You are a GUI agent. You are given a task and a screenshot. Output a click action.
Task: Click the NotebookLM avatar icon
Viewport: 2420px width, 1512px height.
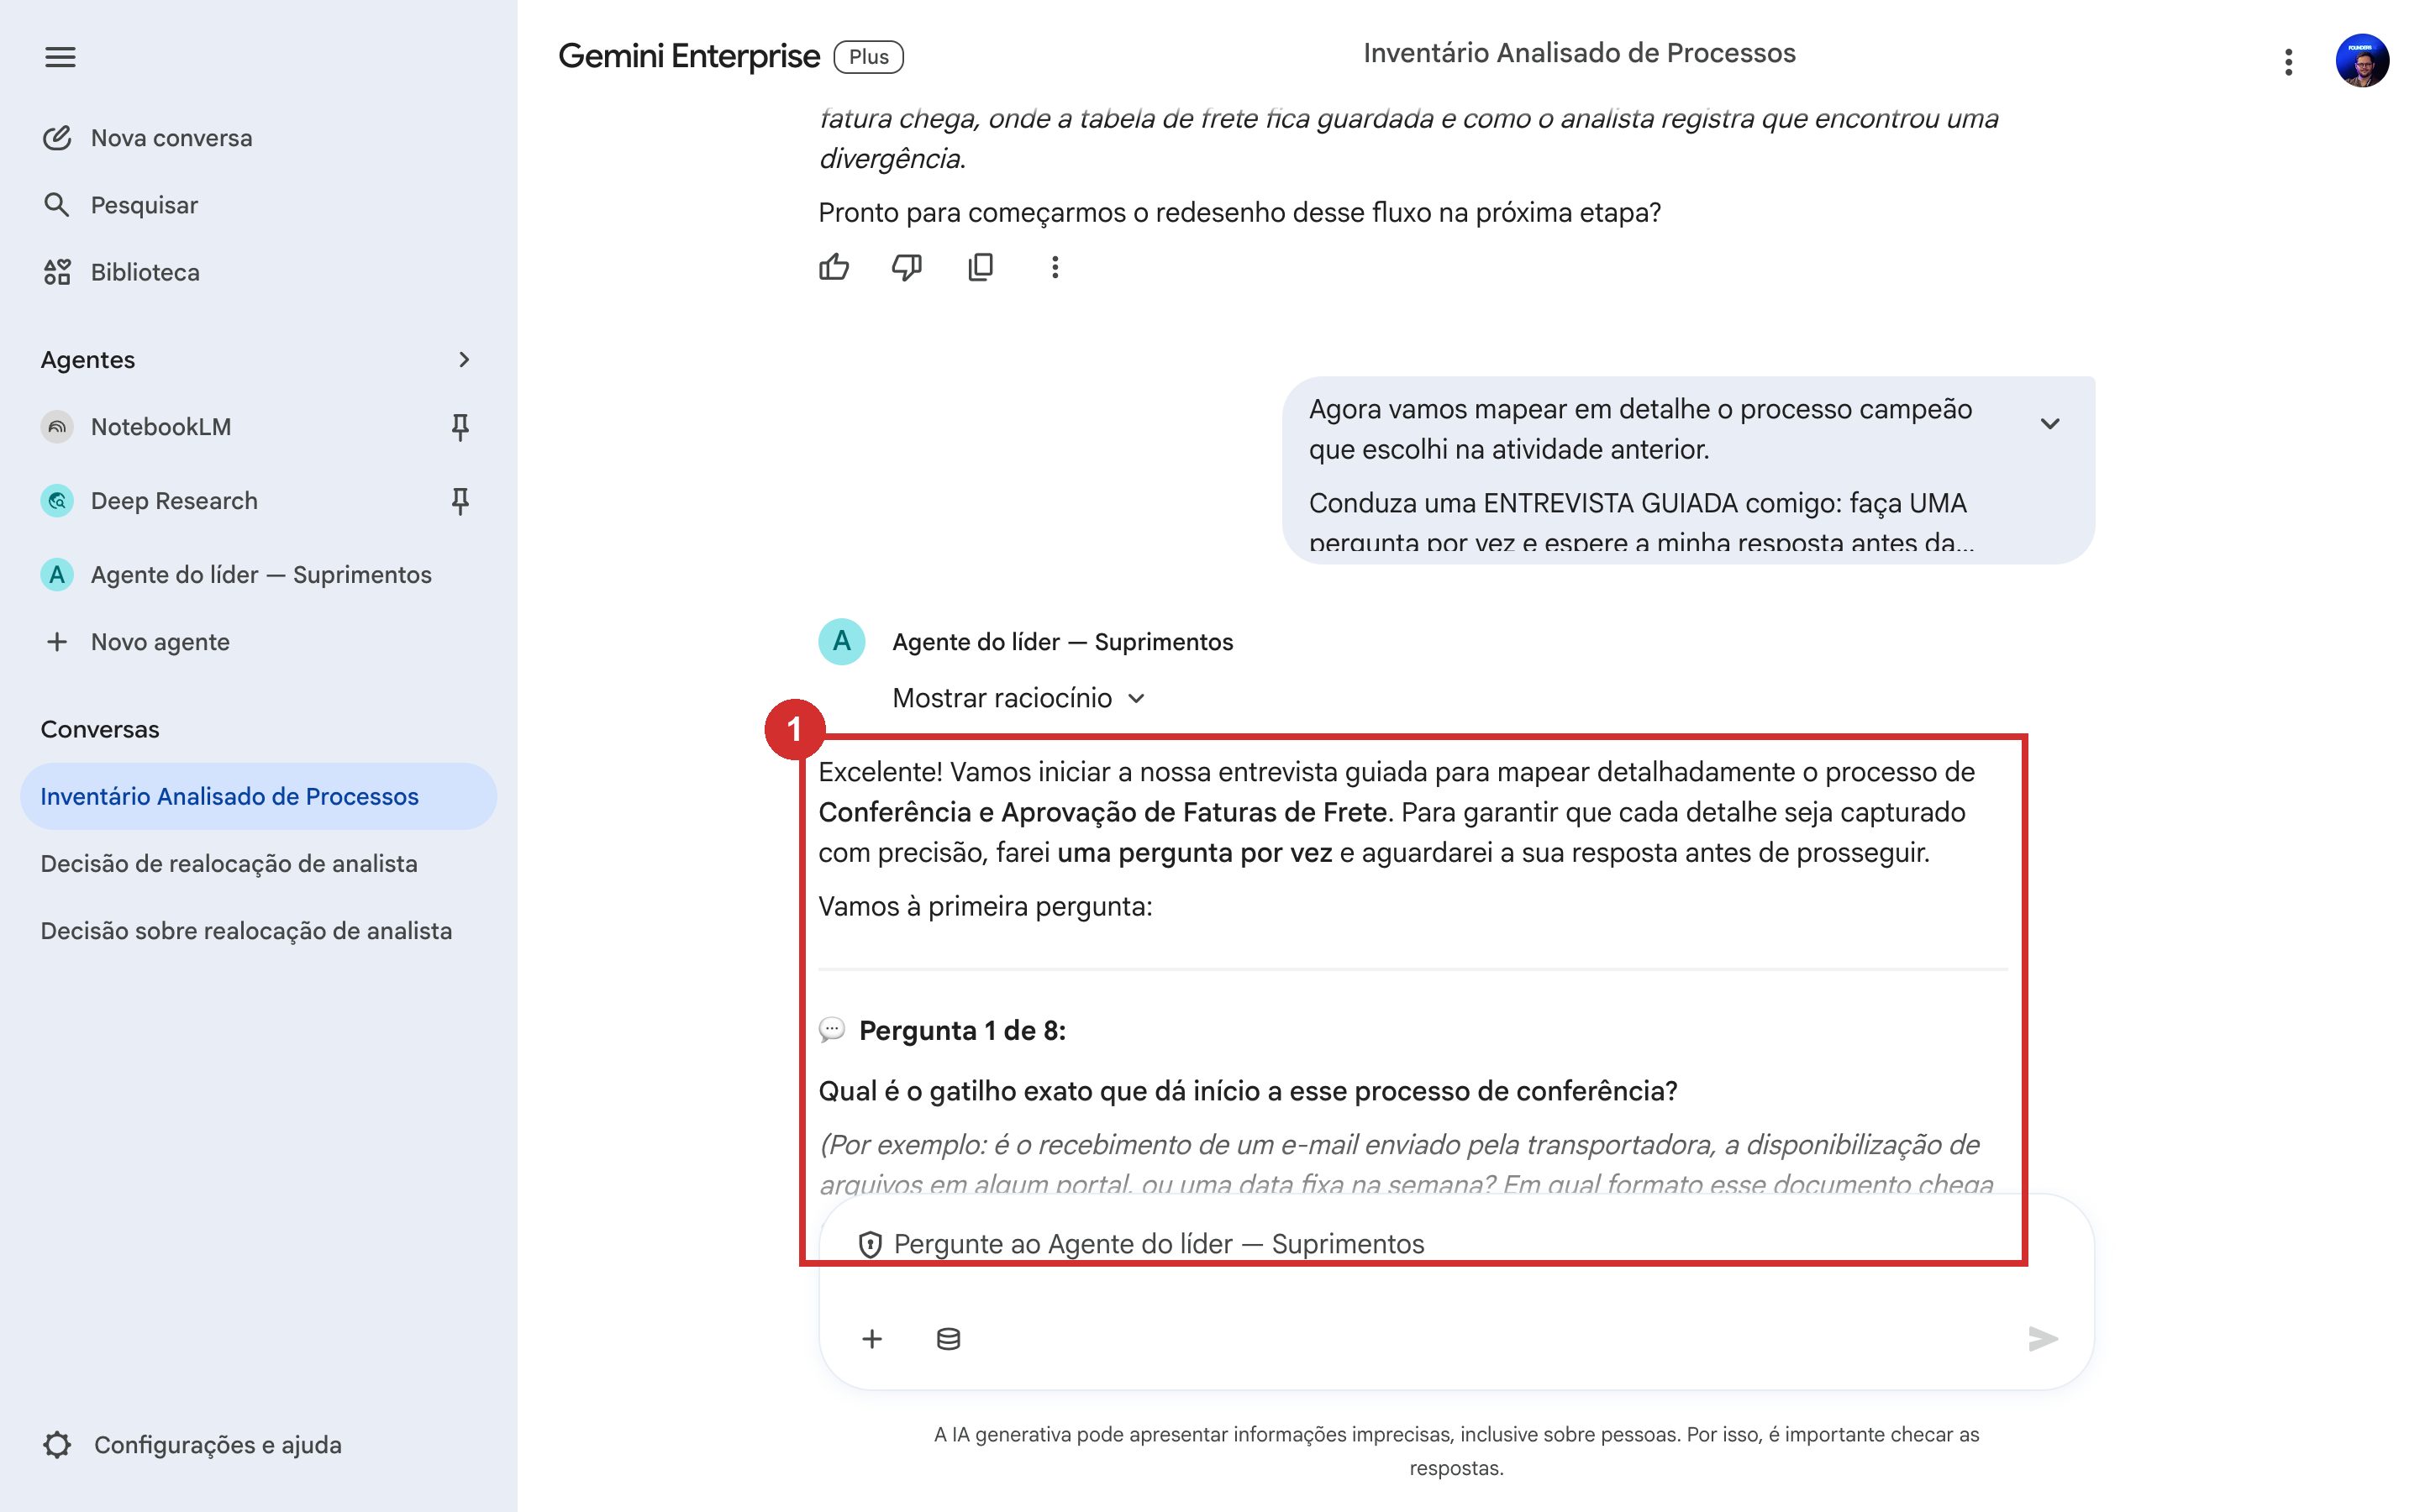pyautogui.click(x=57, y=427)
